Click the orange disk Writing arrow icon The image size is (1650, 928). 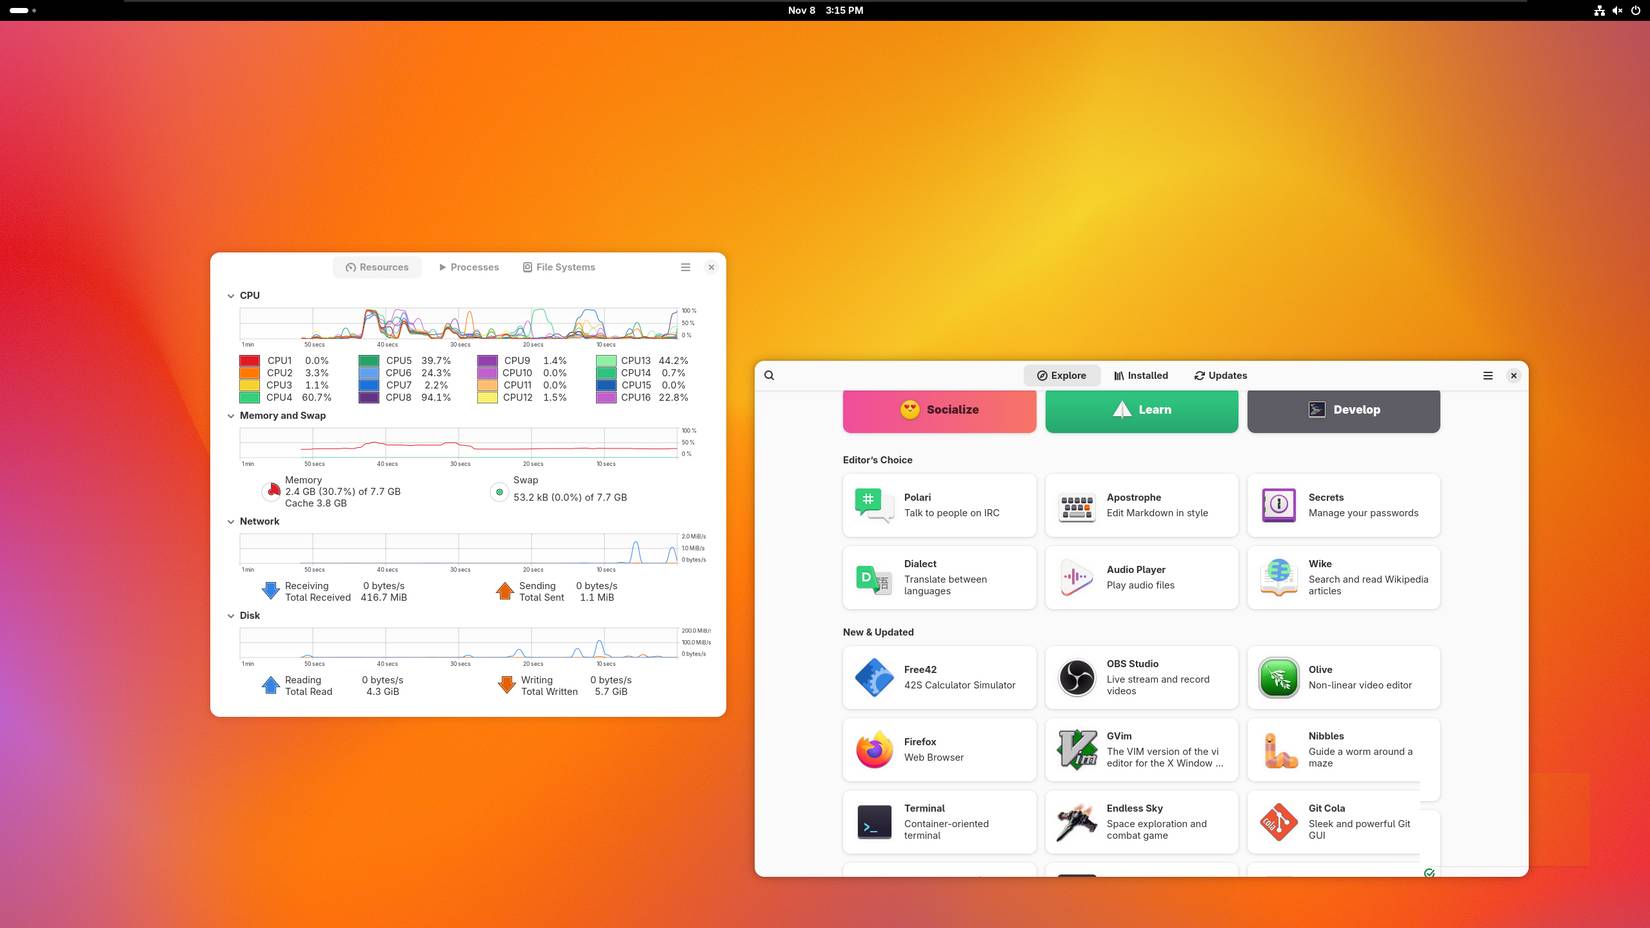506,685
